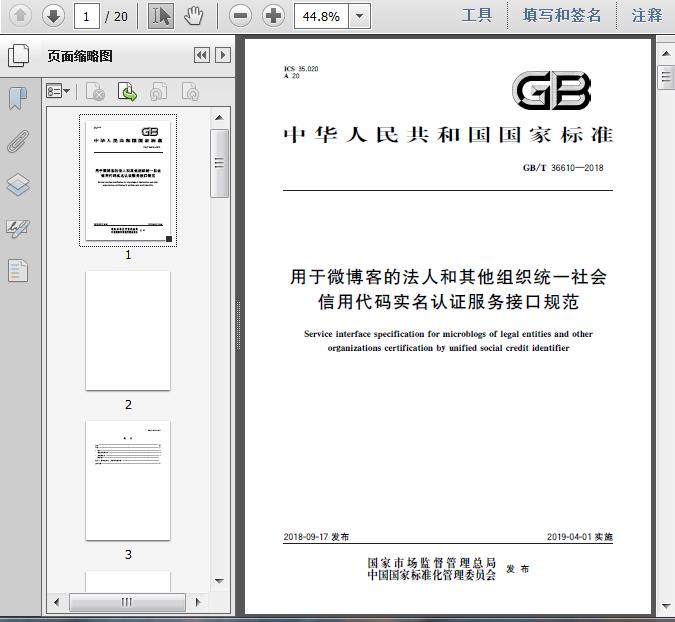Click thumbnails vertical scrollbar thumb
This screenshot has width=675, height=622.
219,163
